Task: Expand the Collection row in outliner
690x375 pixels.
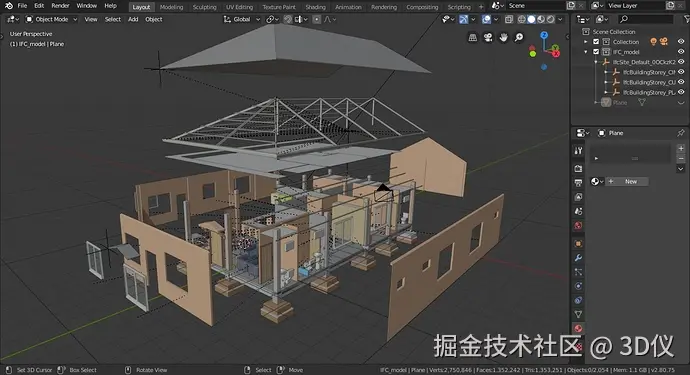Action: tap(586, 42)
